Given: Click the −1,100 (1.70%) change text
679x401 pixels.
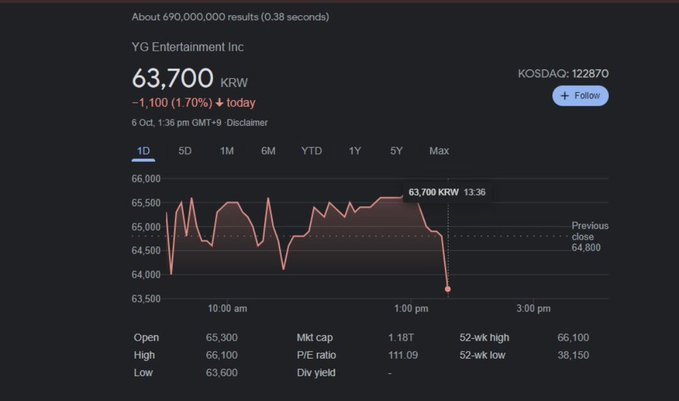Looking at the screenshot, I should [x=172, y=103].
